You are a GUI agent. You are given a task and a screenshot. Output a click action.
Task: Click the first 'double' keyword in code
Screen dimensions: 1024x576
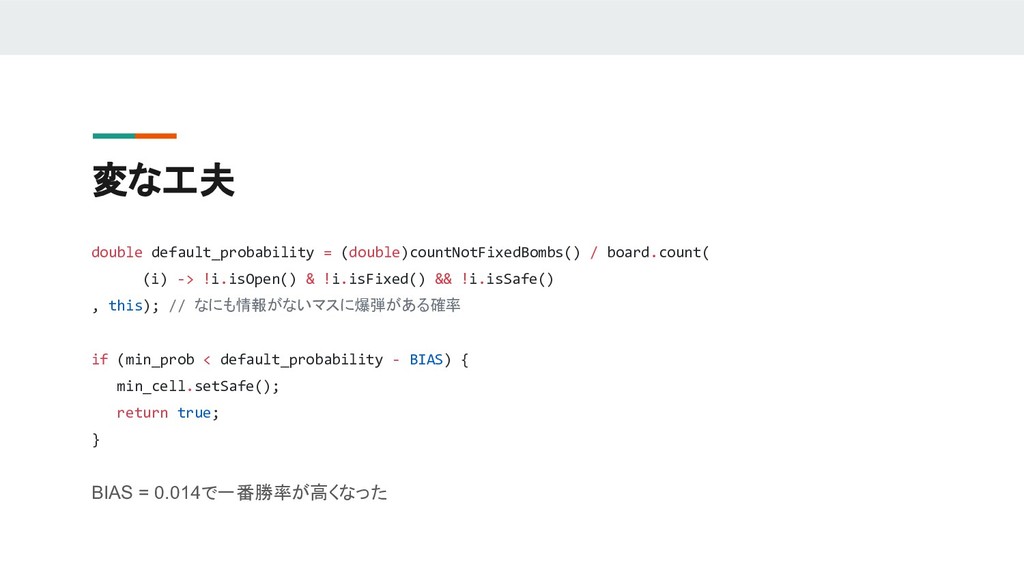[117, 253]
